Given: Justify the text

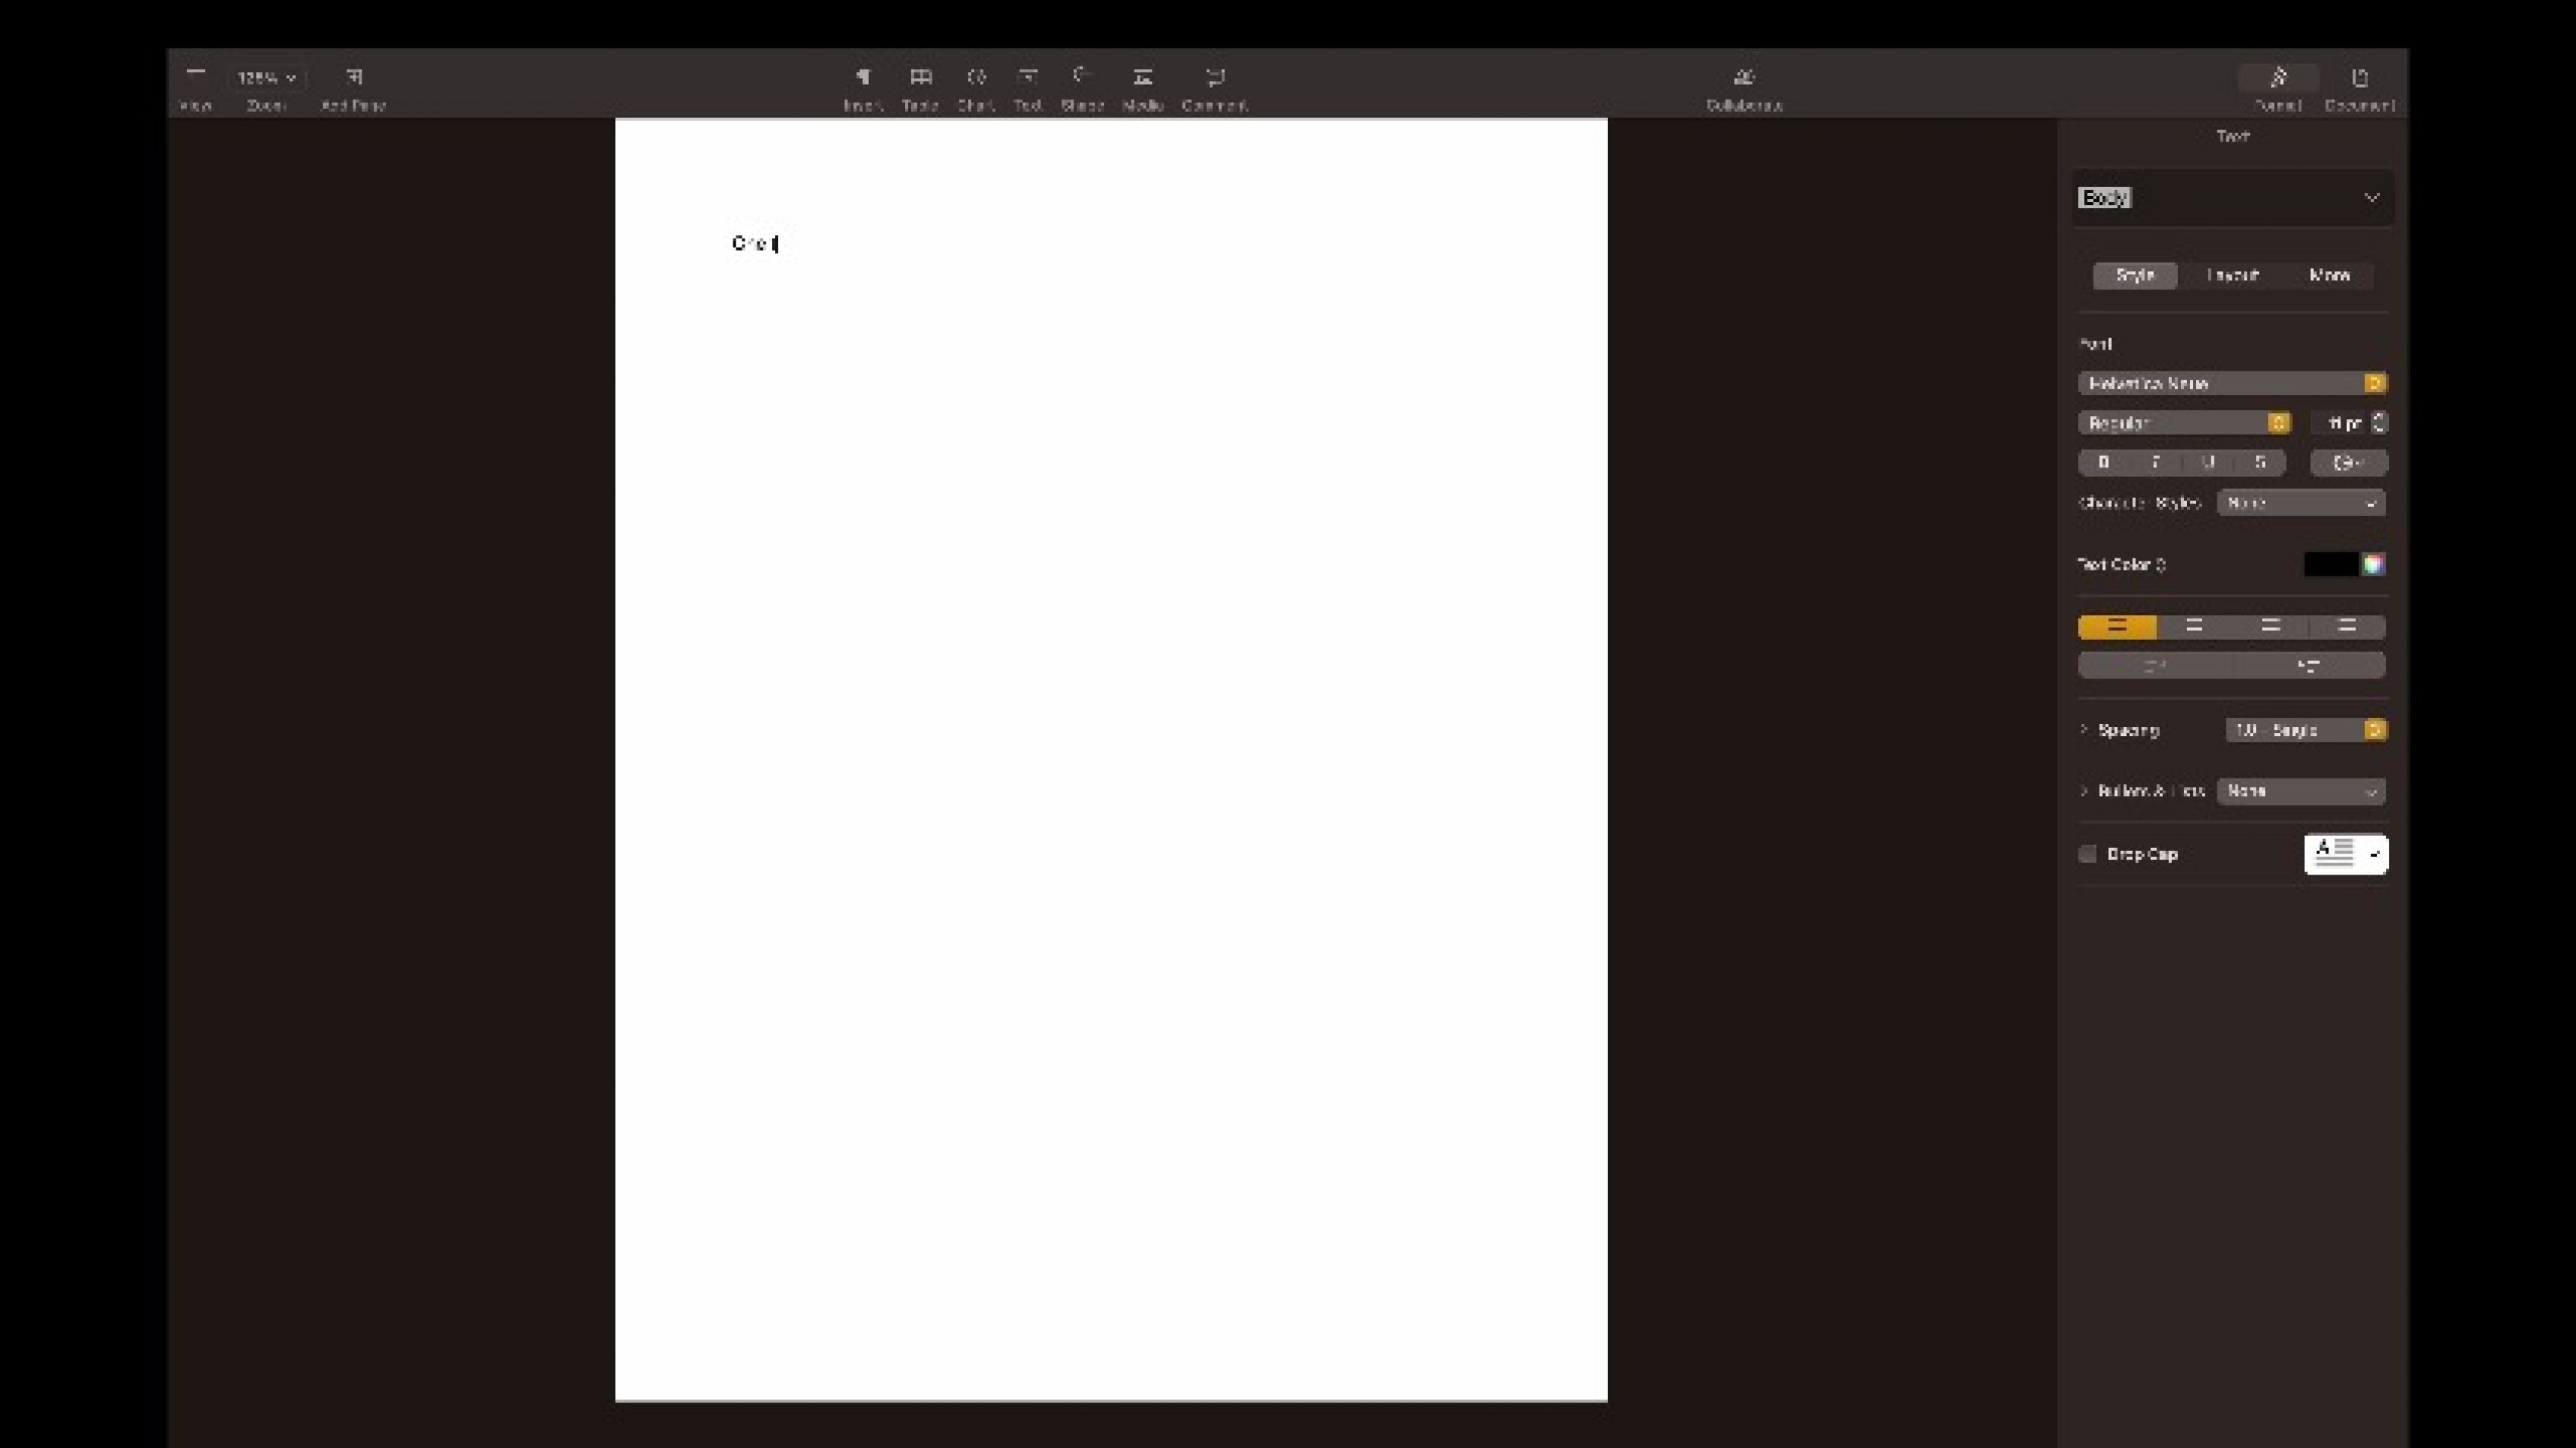Looking at the screenshot, I should point(2347,627).
